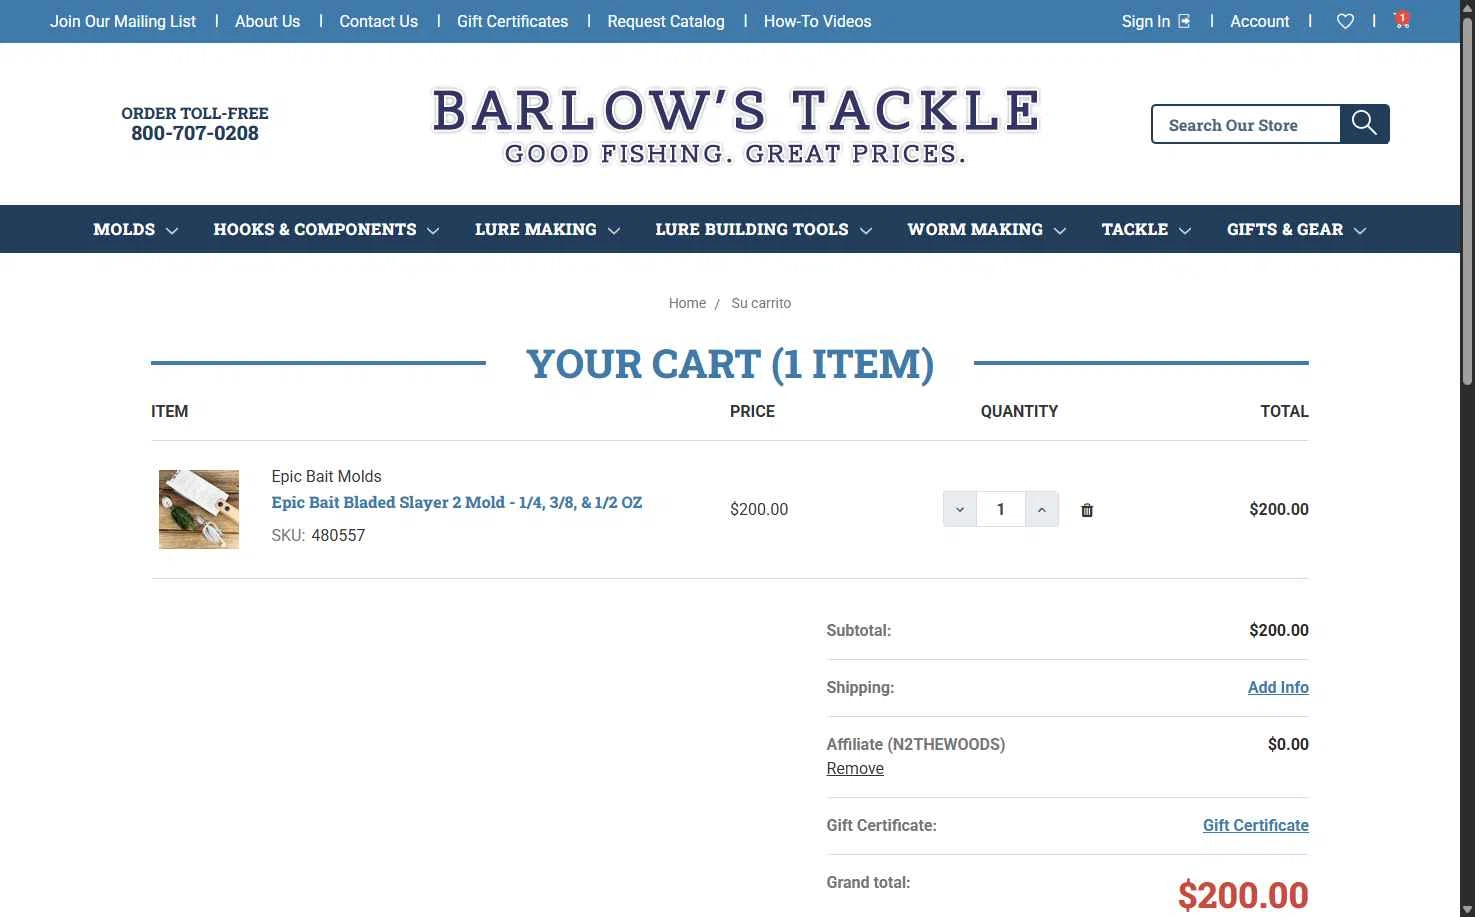Open the Gifts & Gear menu
This screenshot has width=1475, height=917.
pyautogui.click(x=1296, y=229)
